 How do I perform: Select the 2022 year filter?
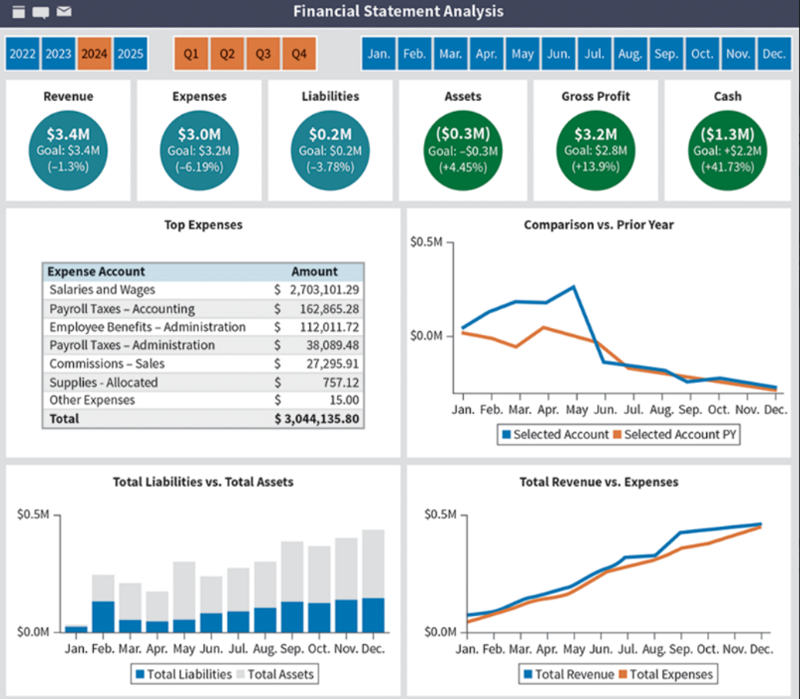pyautogui.click(x=22, y=53)
